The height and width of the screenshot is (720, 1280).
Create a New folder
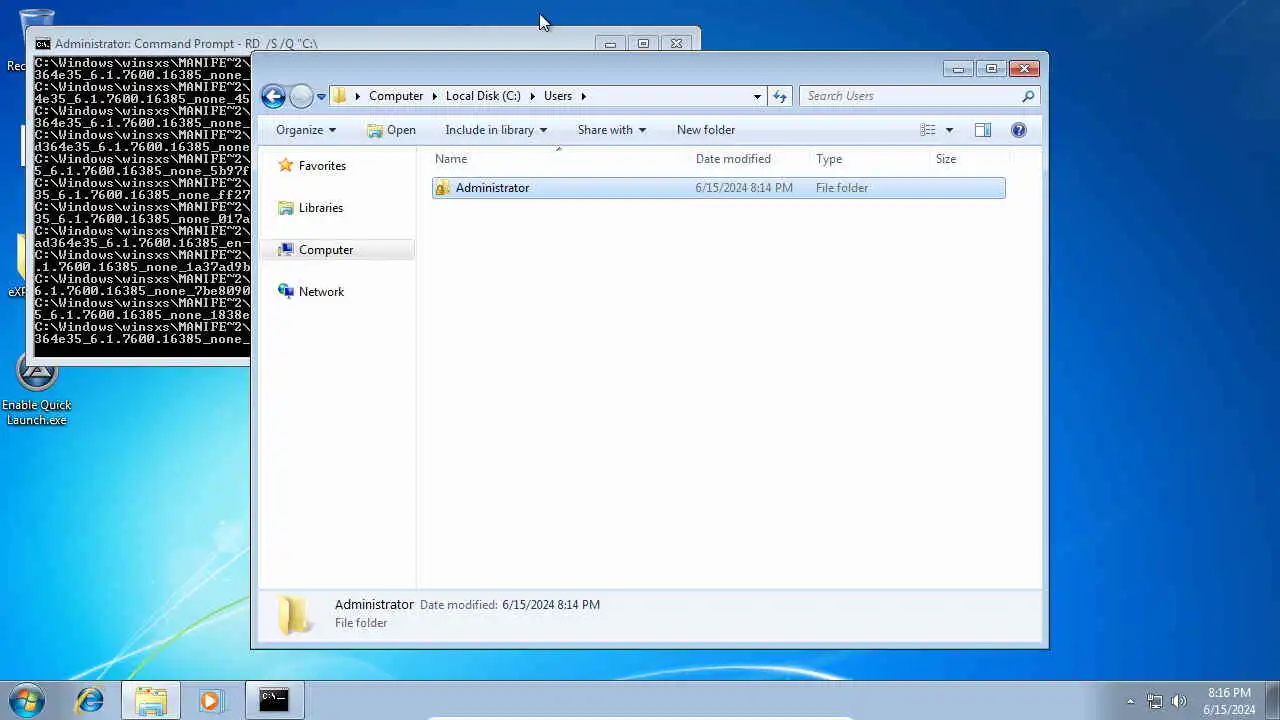[706, 130]
